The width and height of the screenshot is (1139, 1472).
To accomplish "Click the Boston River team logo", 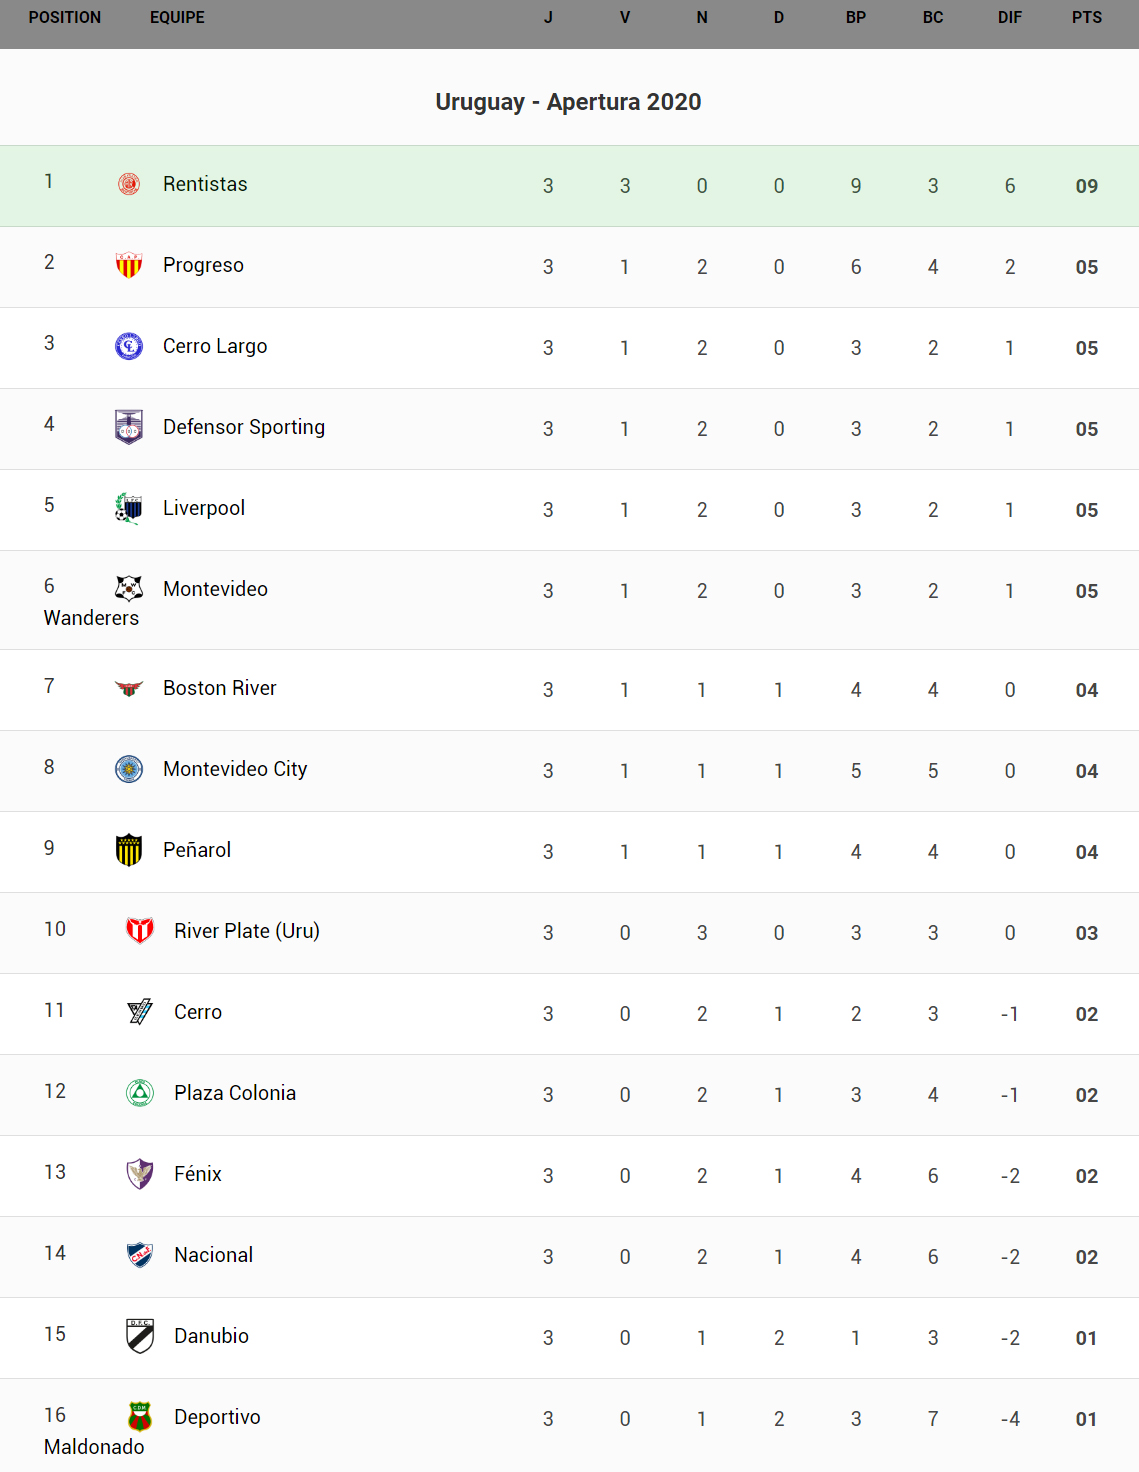I will tap(129, 688).
